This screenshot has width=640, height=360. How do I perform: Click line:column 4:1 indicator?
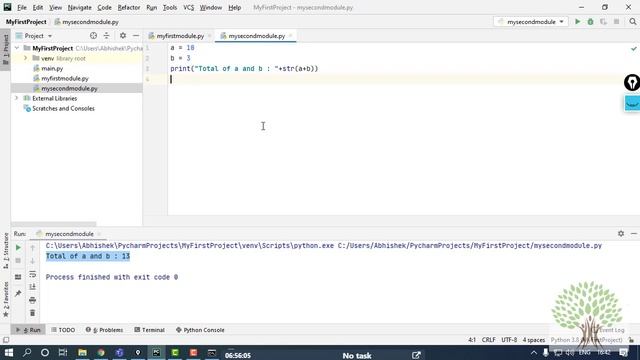[472, 340]
